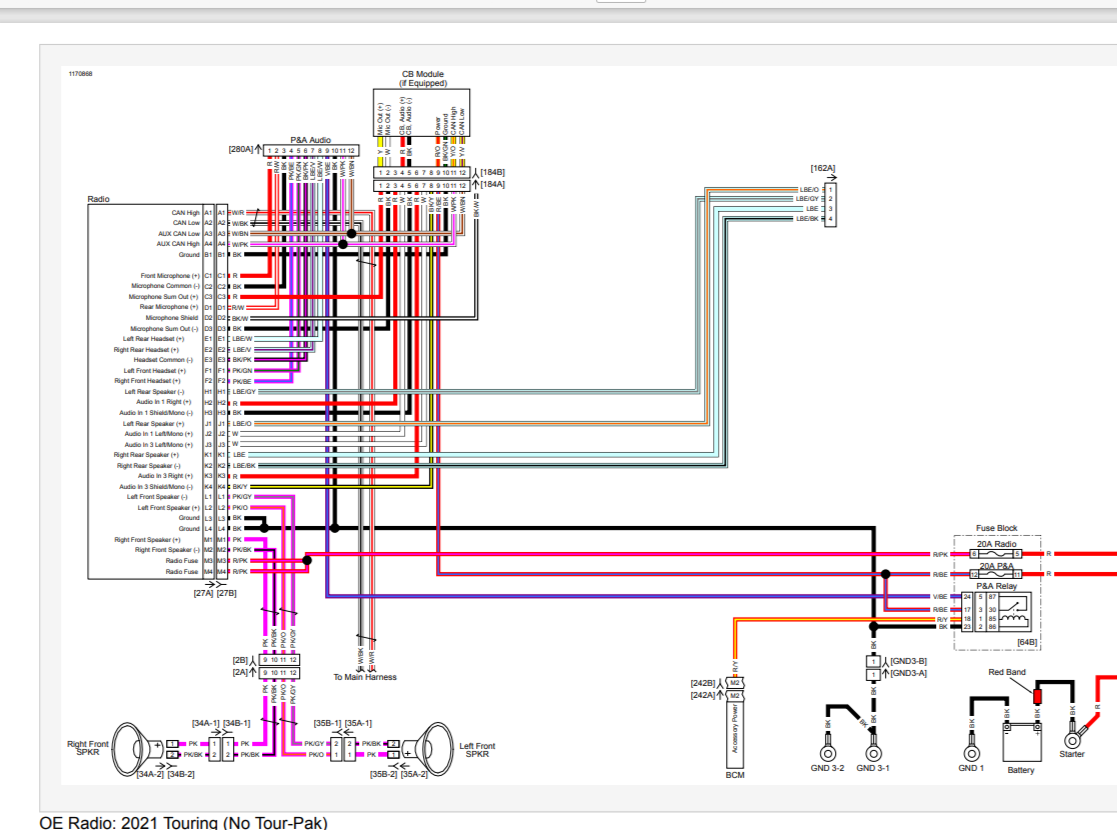Click the Fuse Block heading
Image resolution: width=1117 pixels, height=830 pixels.
point(996,528)
